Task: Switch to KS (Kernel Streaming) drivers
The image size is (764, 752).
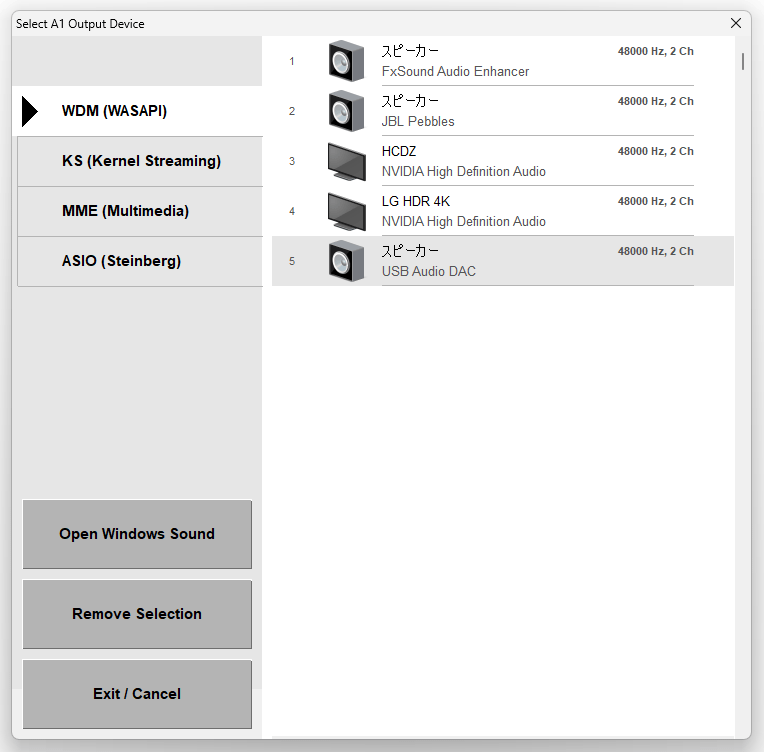Action: pos(140,161)
